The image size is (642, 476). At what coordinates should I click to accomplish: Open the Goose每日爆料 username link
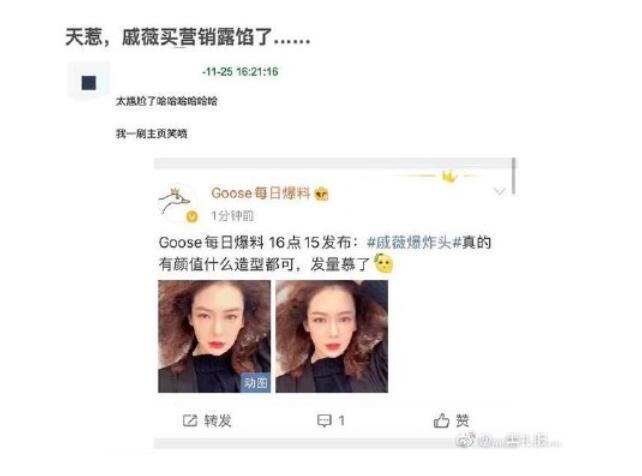point(260,193)
